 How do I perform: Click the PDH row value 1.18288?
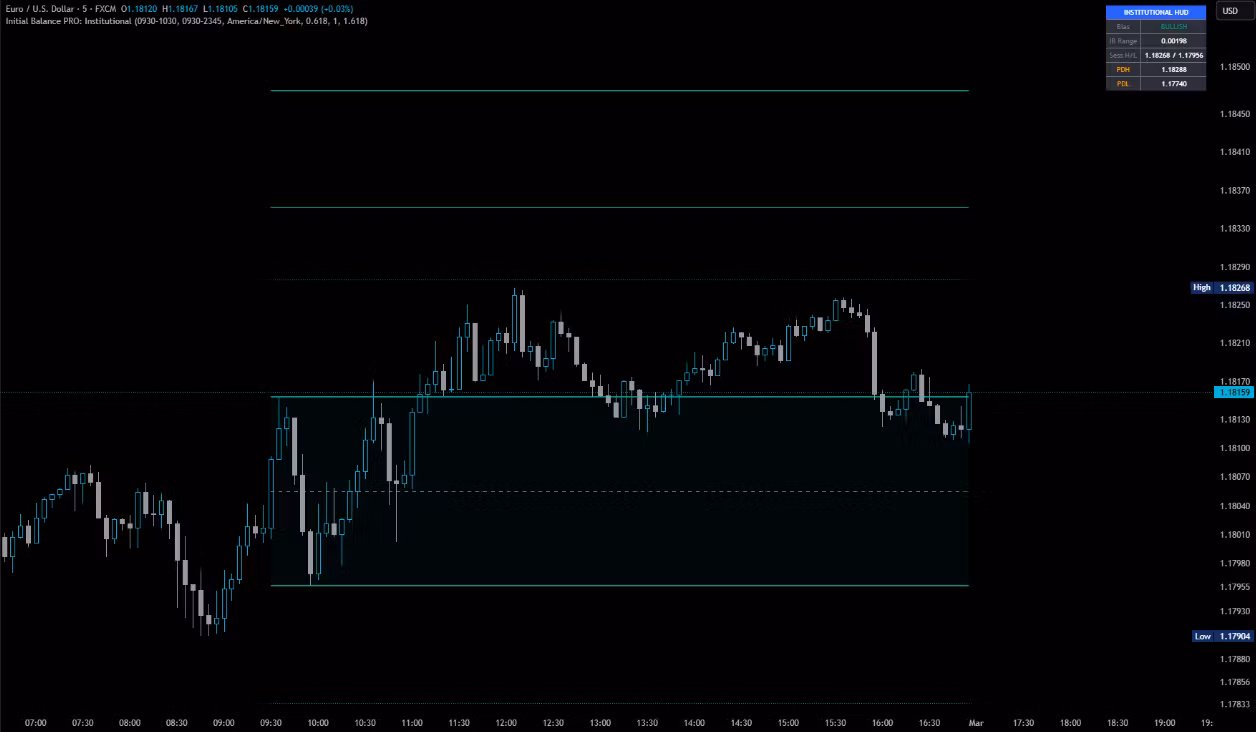pyautogui.click(x=1174, y=70)
